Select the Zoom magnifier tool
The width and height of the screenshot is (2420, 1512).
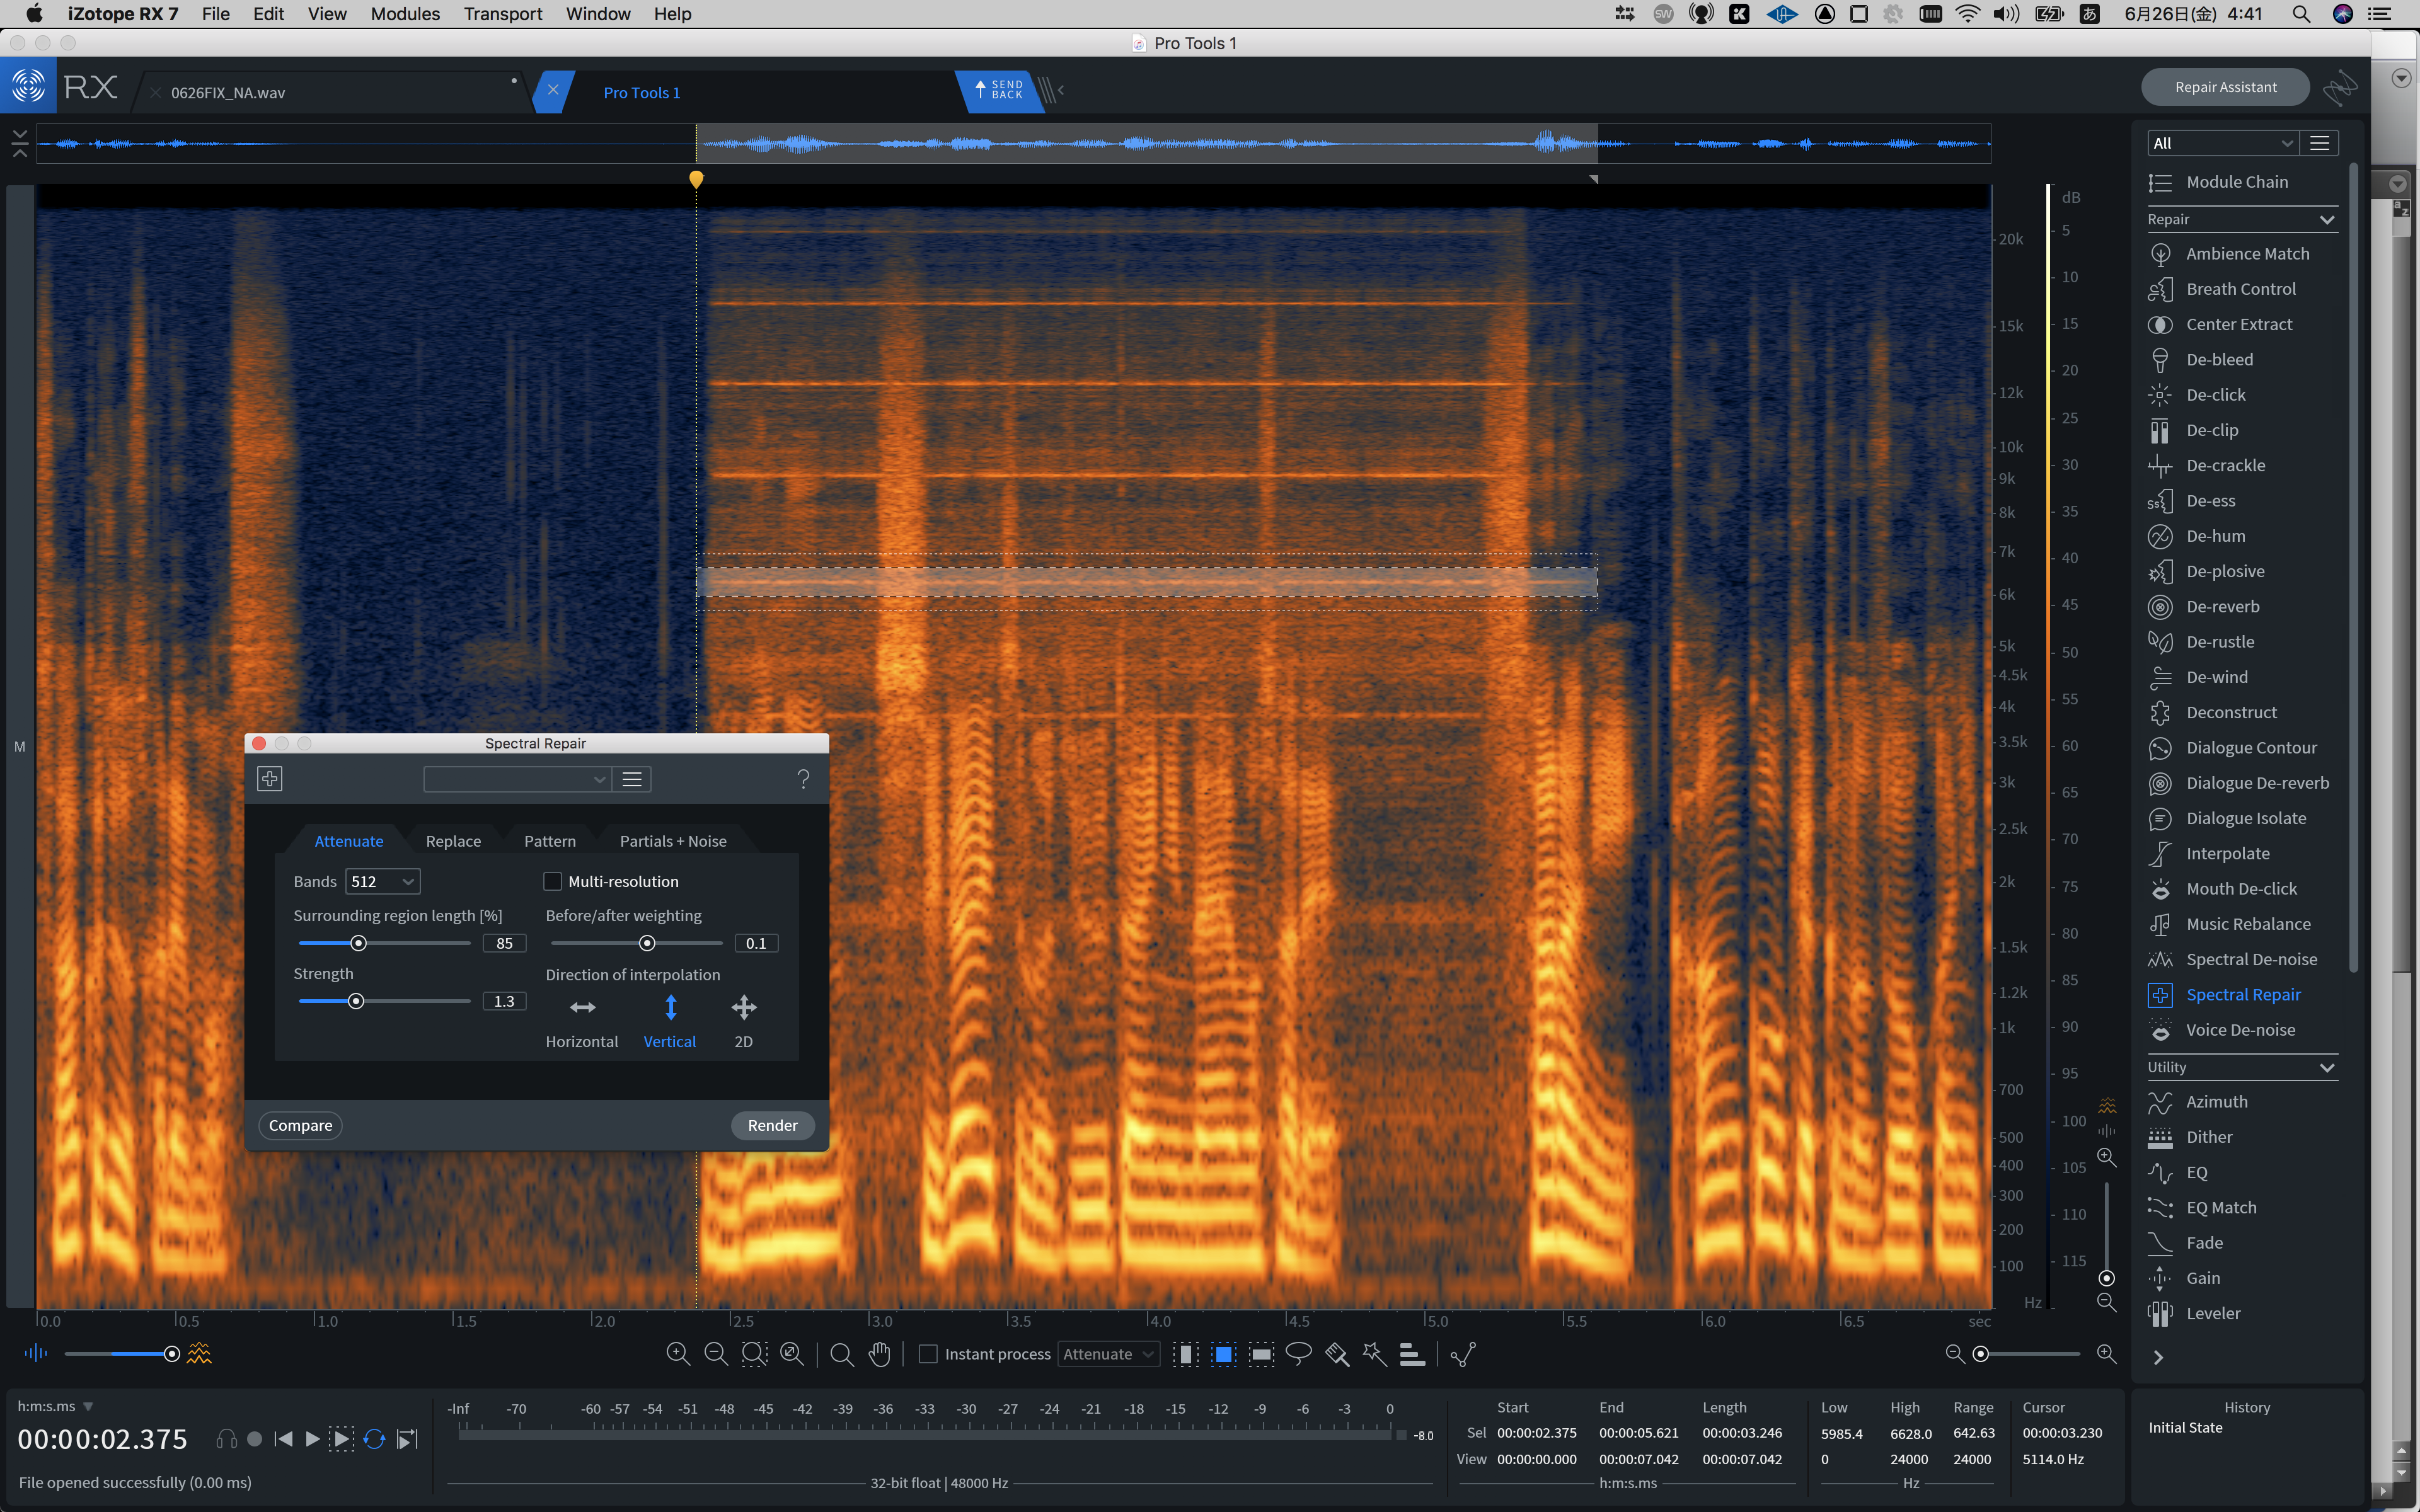842,1354
